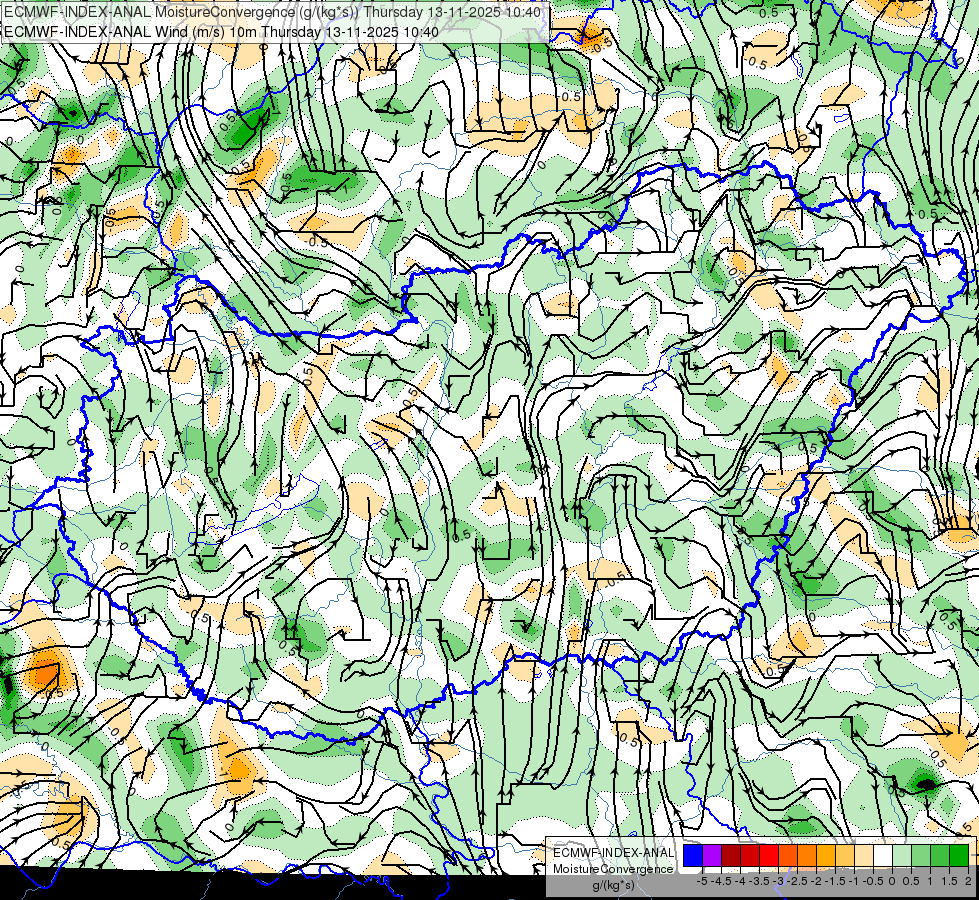The image size is (979, 900).
Task: Click the legend unit label g/(kg*s)
Action: click(x=613, y=886)
